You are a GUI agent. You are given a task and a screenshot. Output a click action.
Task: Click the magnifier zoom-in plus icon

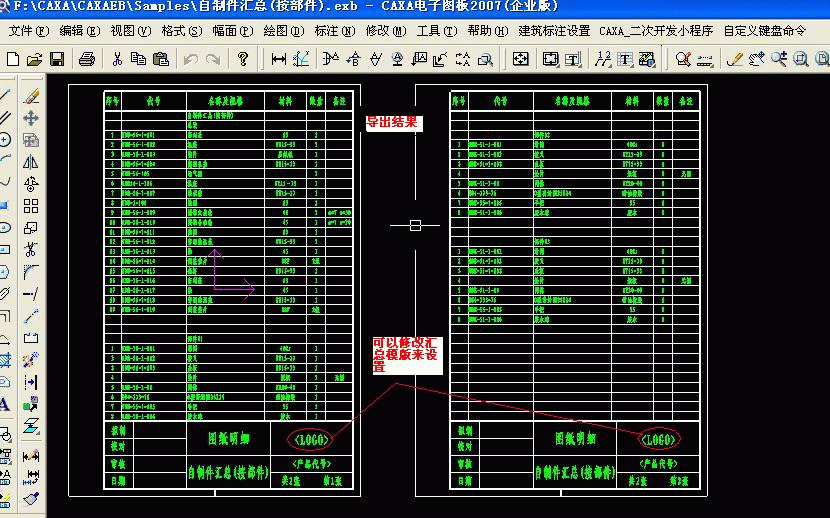click(x=779, y=59)
